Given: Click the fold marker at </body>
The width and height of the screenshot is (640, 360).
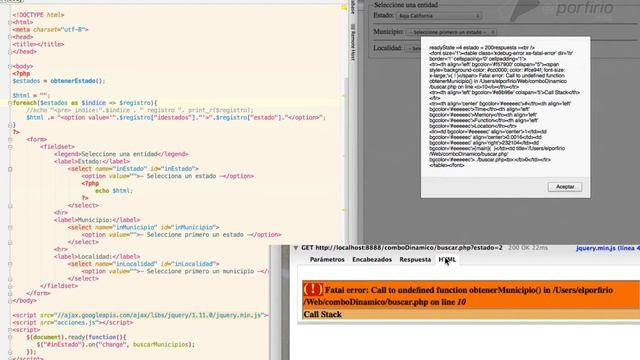Looking at the screenshot, I should tap(10, 301).
